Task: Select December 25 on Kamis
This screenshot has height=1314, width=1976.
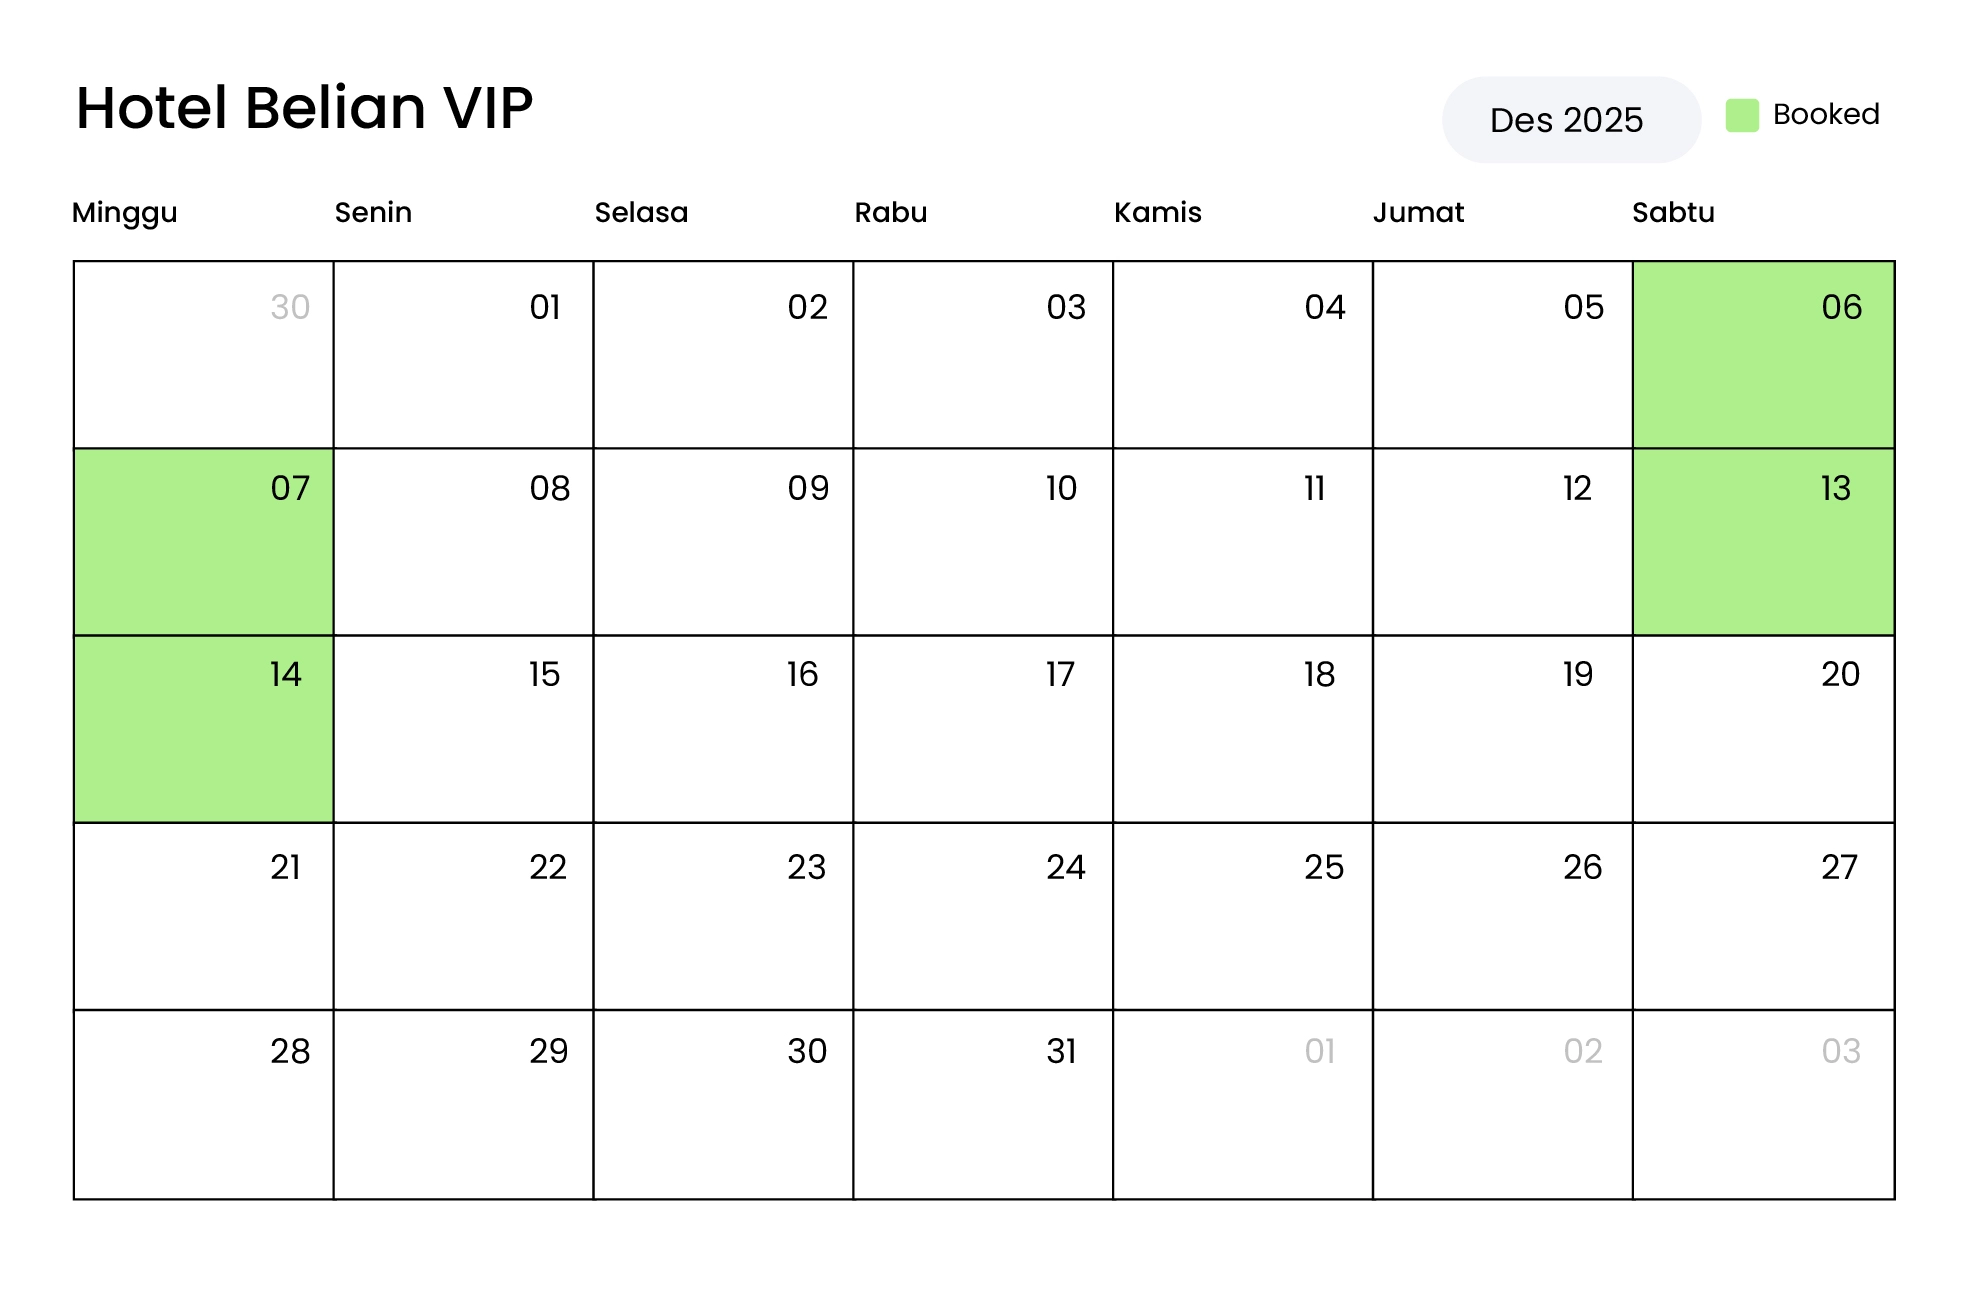Action: click(x=1243, y=915)
